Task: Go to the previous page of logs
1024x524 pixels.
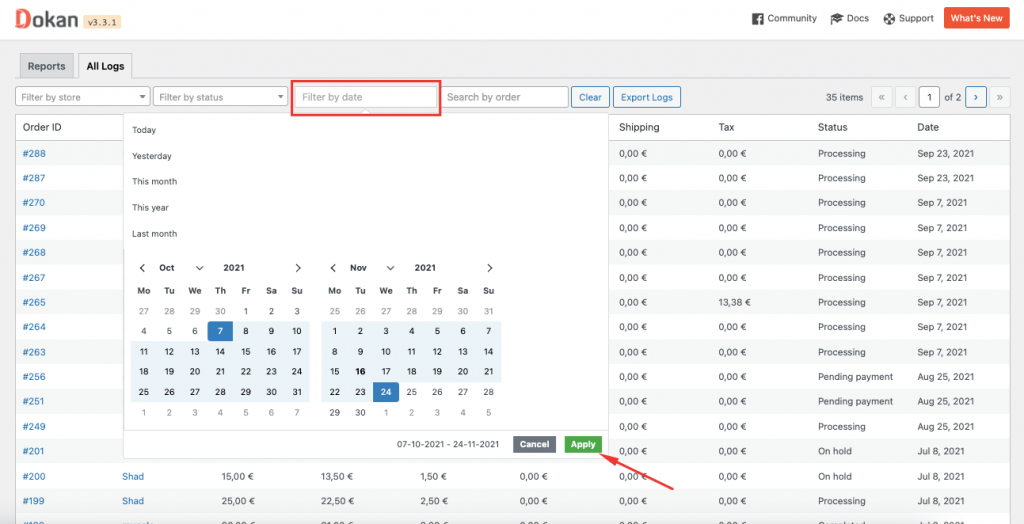Action: pyautogui.click(x=905, y=97)
